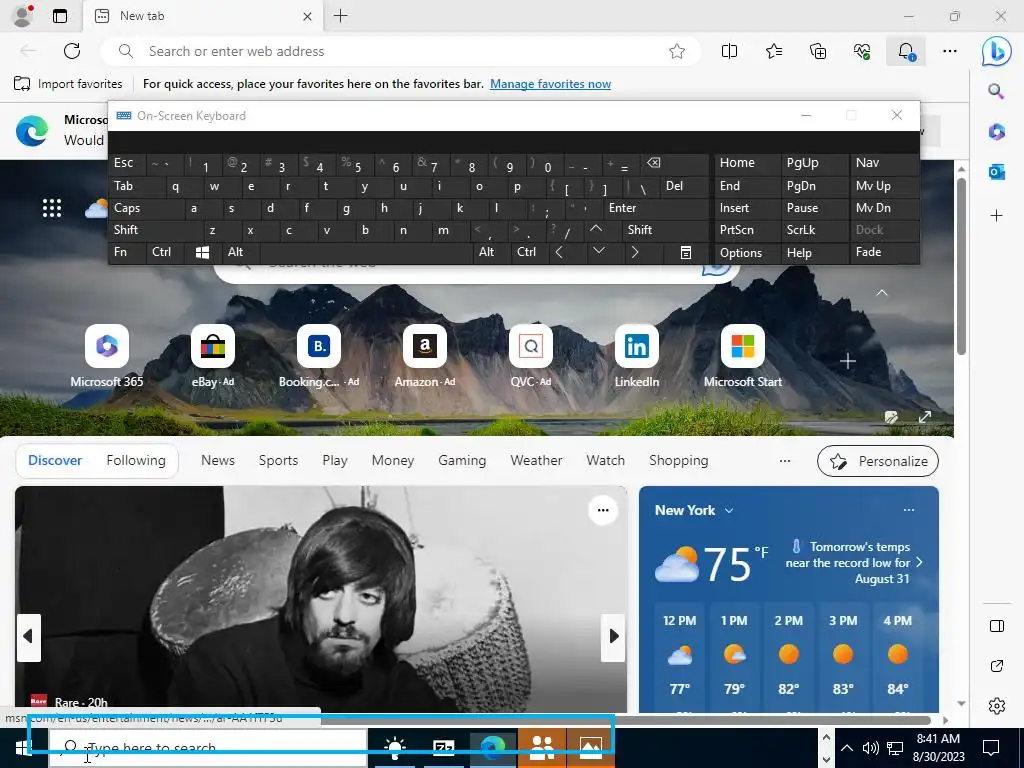Click the address bar field

coord(400,51)
